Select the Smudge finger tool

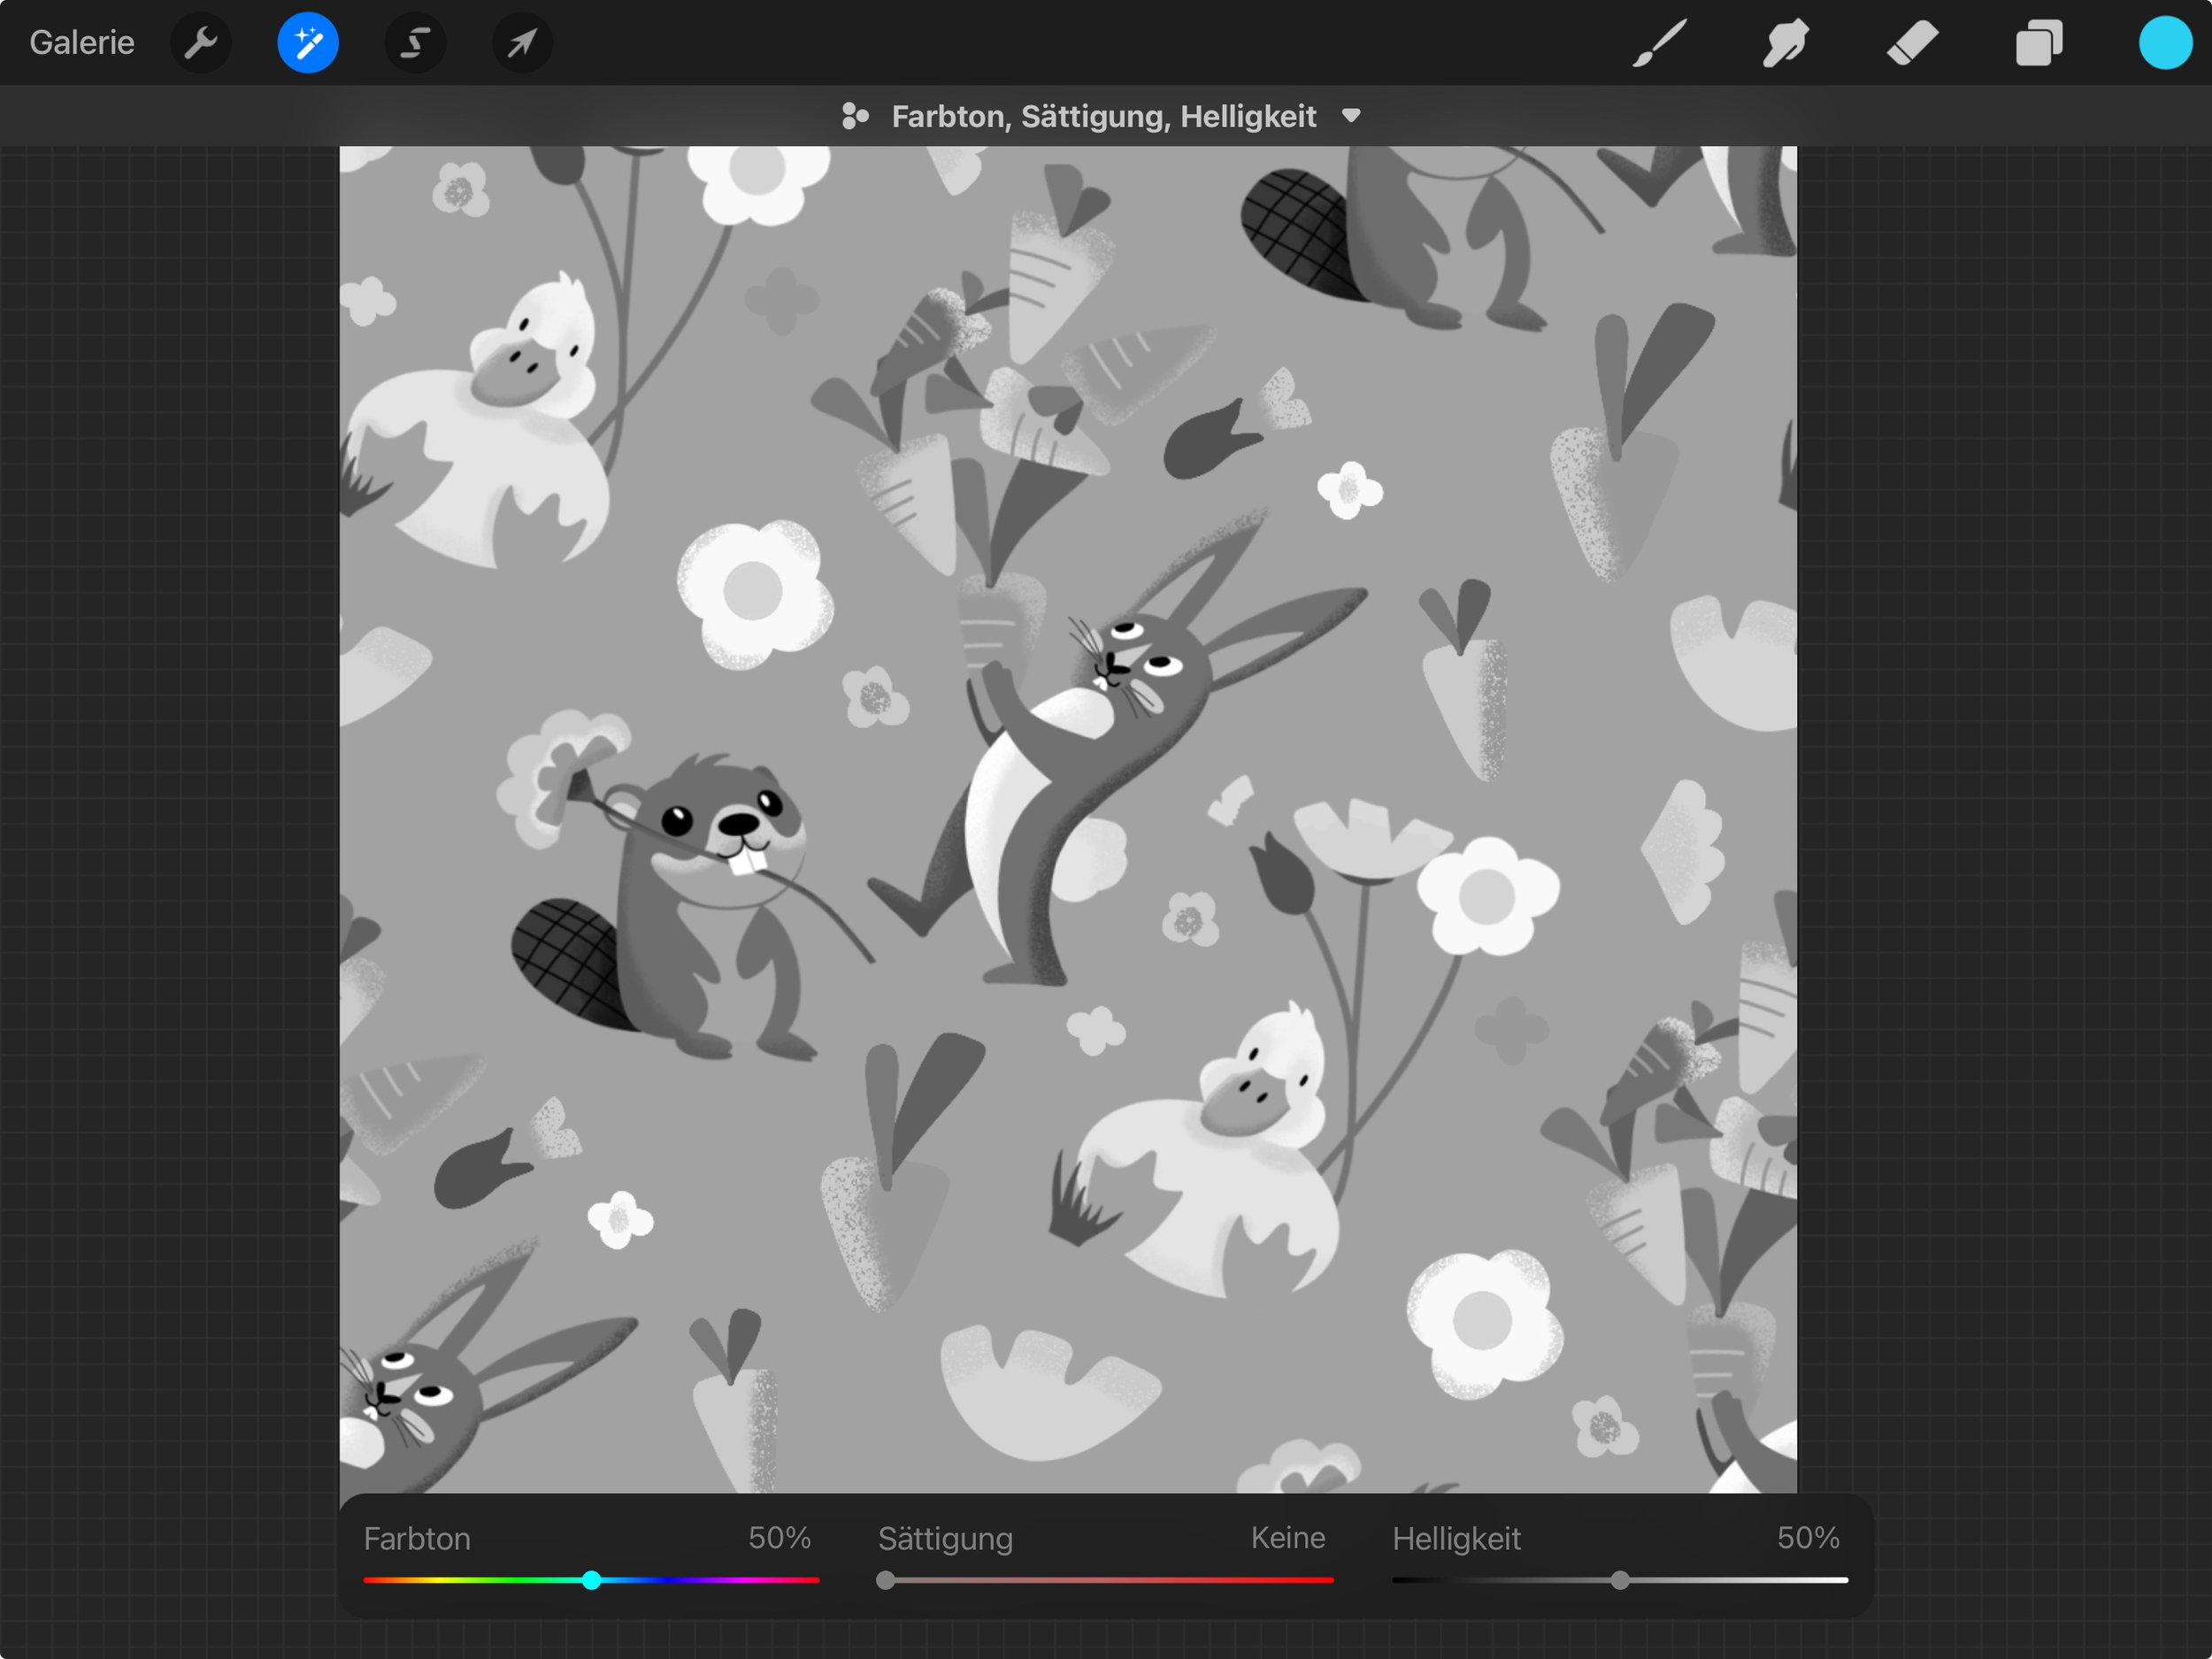click(1785, 43)
